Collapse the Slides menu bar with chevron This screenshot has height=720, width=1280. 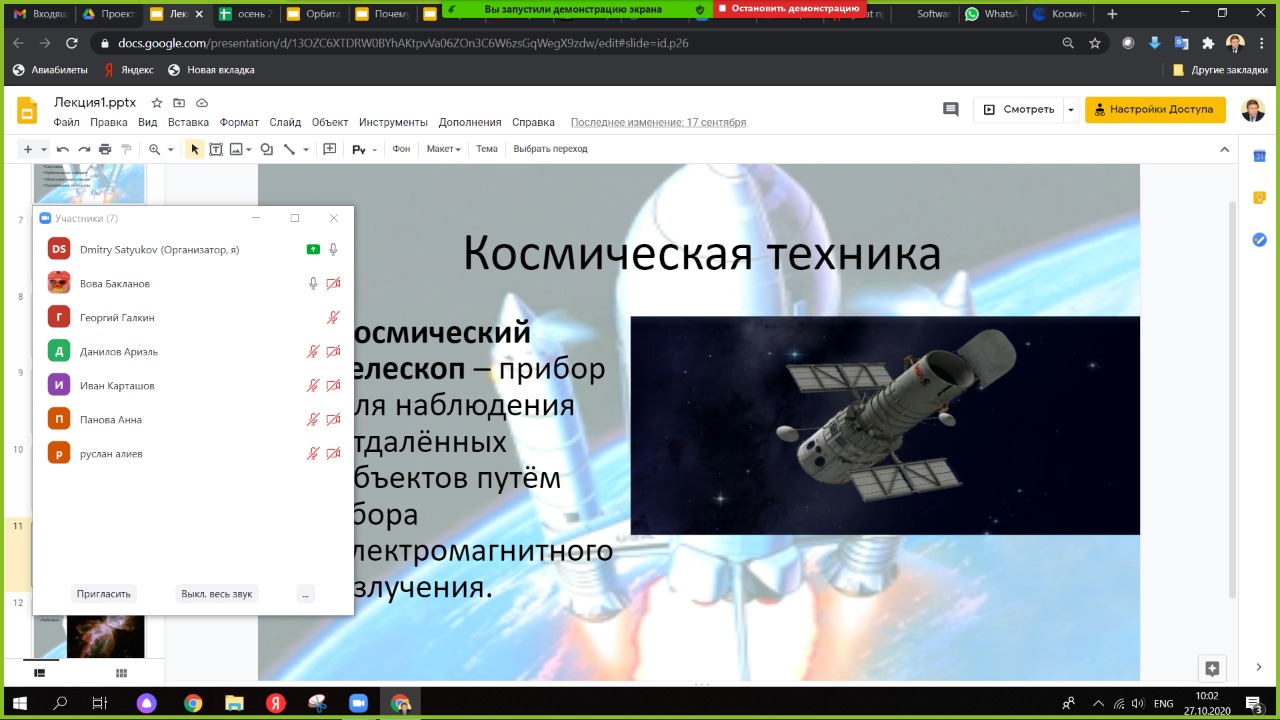click(x=1225, y=149)
